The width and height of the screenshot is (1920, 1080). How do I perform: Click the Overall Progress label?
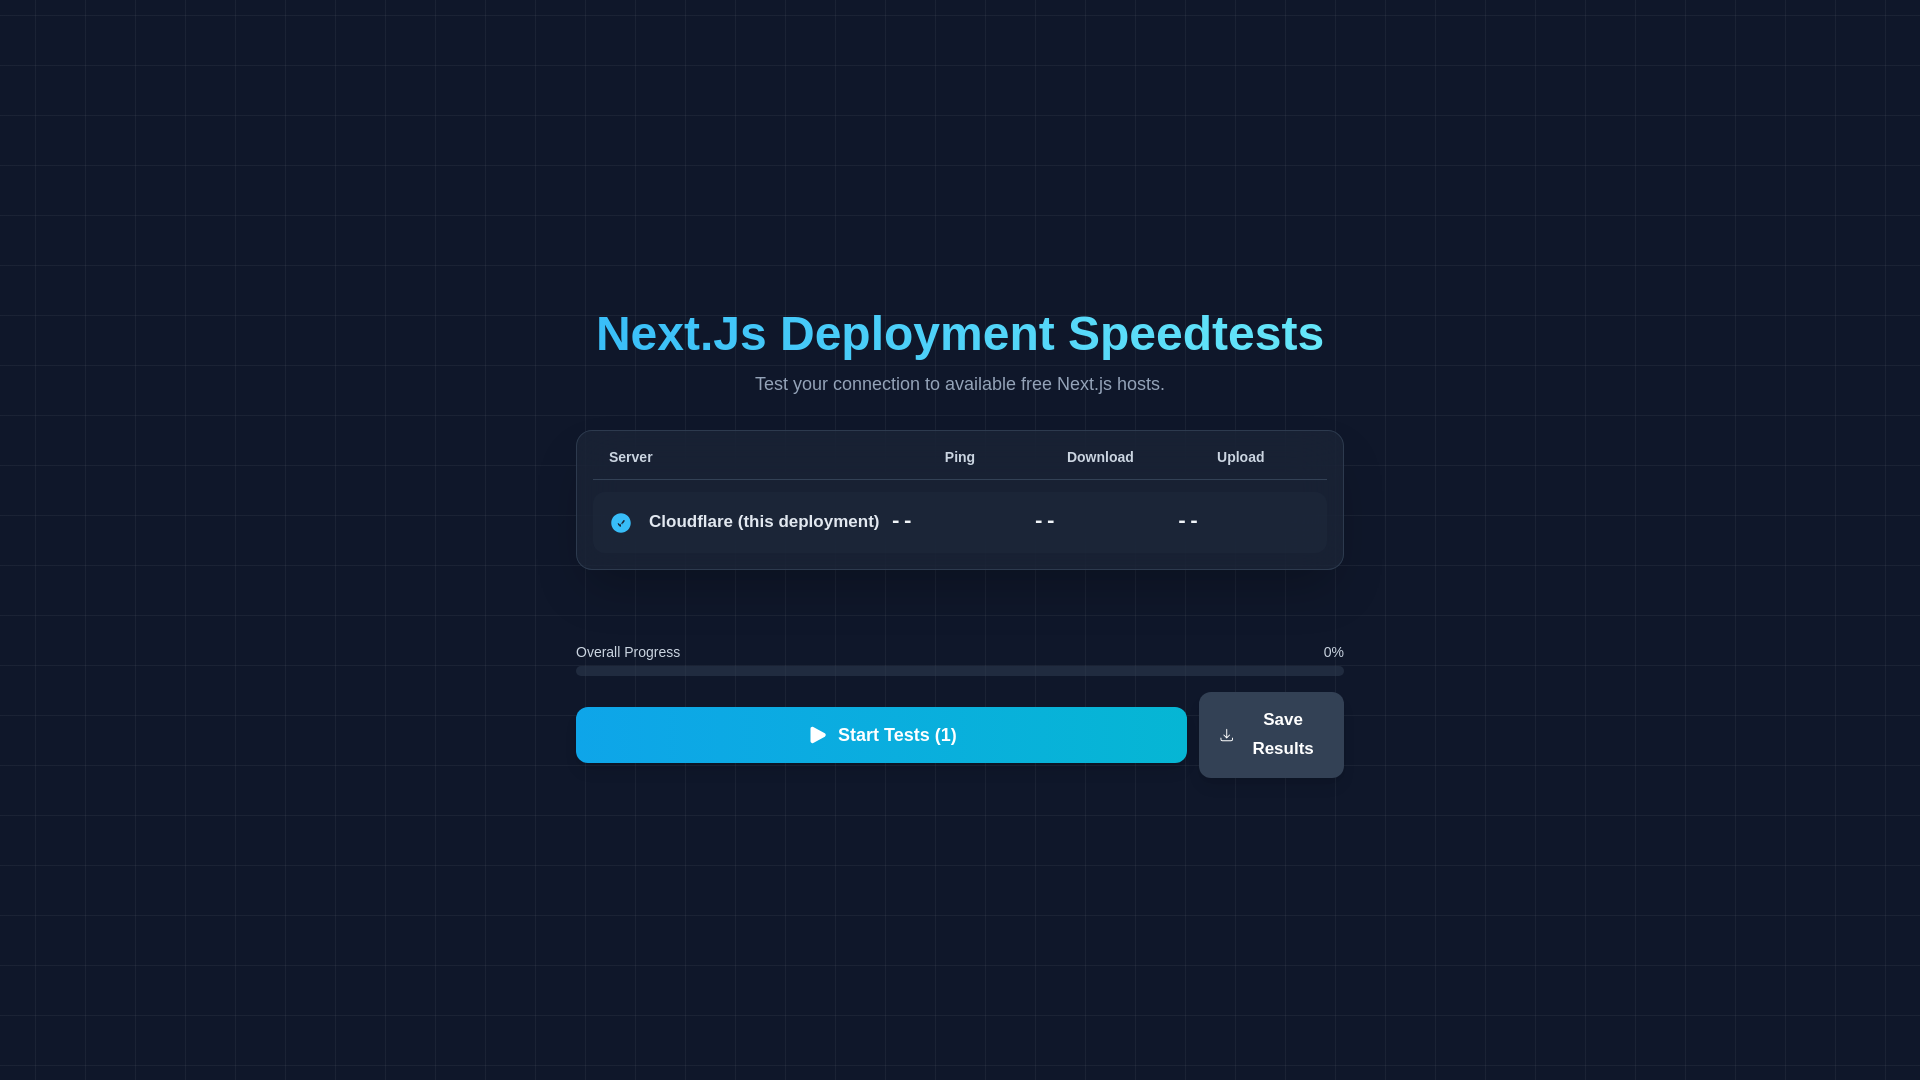(628, 652)
